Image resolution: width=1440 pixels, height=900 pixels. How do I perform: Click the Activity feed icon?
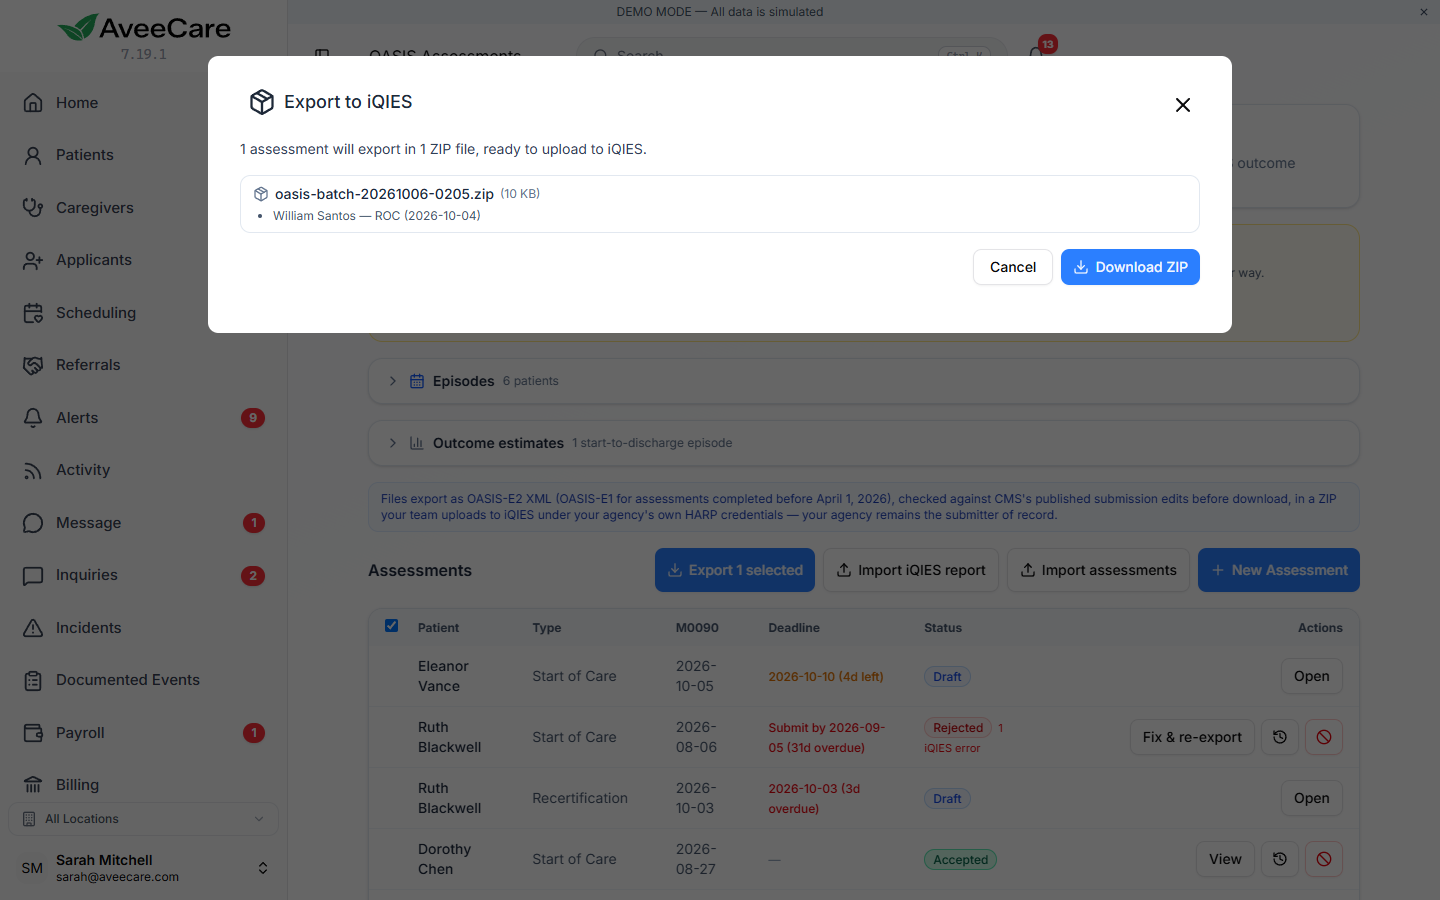coord(33,470)
